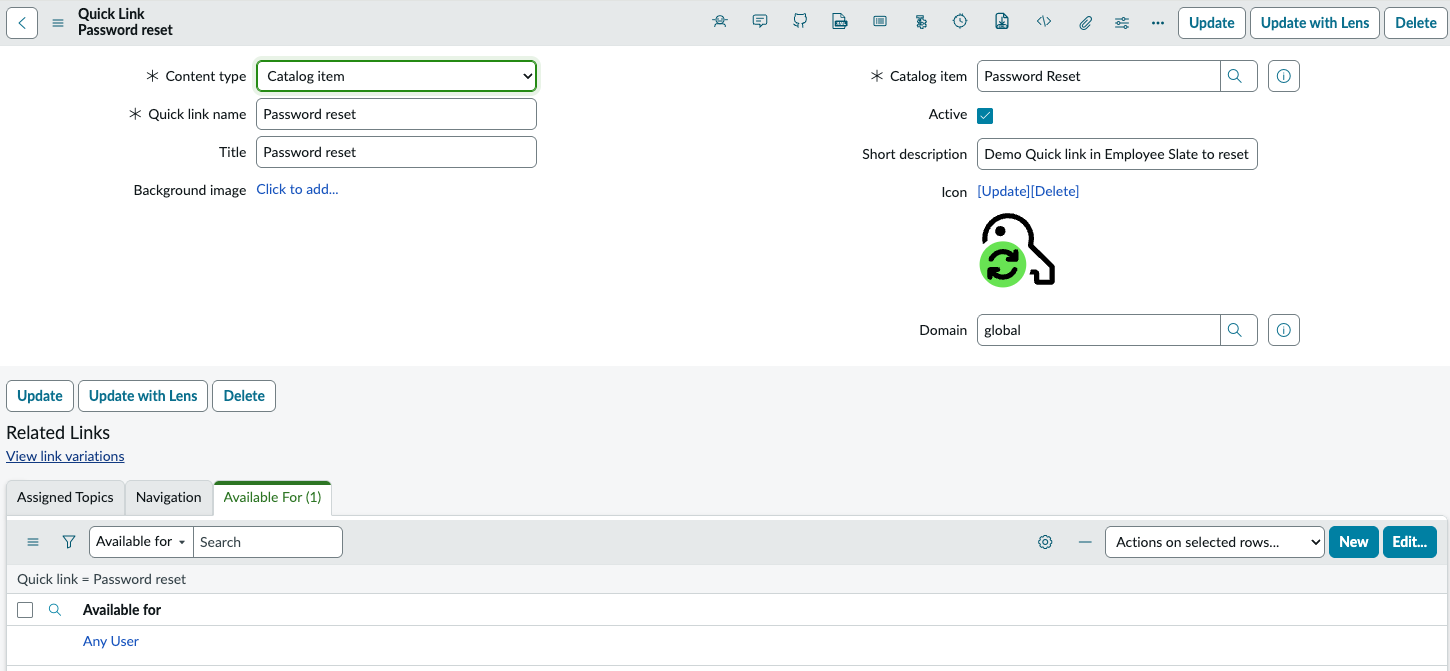Click the script tree icon in header
The width and height of the screenshot is (1450, 671).
[x=921, y=22]
